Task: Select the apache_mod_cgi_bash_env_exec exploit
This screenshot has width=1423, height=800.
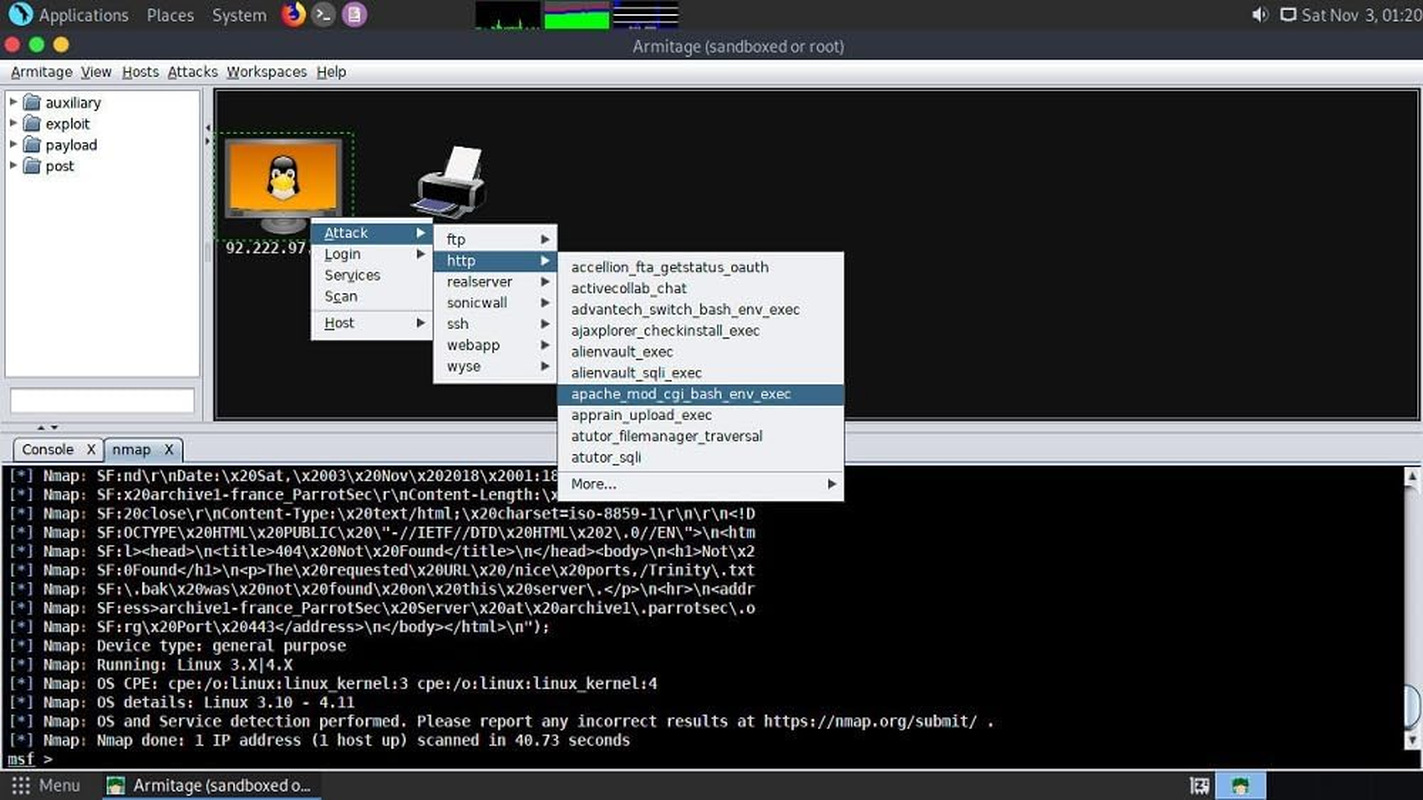Action: pos(680,394)
